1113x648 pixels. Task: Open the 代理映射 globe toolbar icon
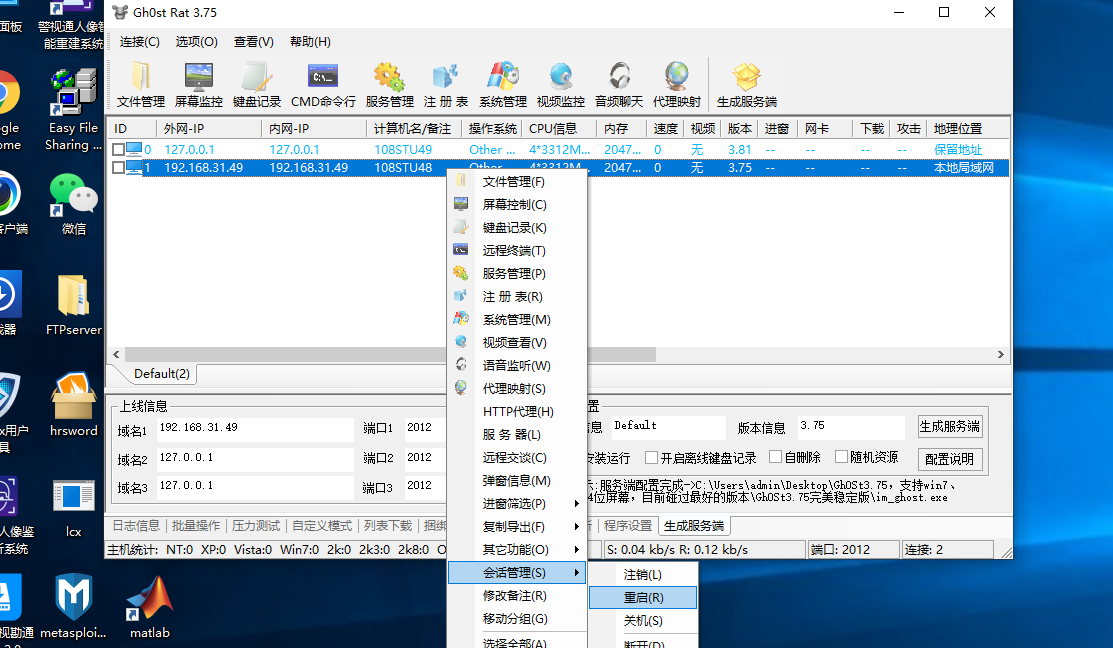pos(676,84)
